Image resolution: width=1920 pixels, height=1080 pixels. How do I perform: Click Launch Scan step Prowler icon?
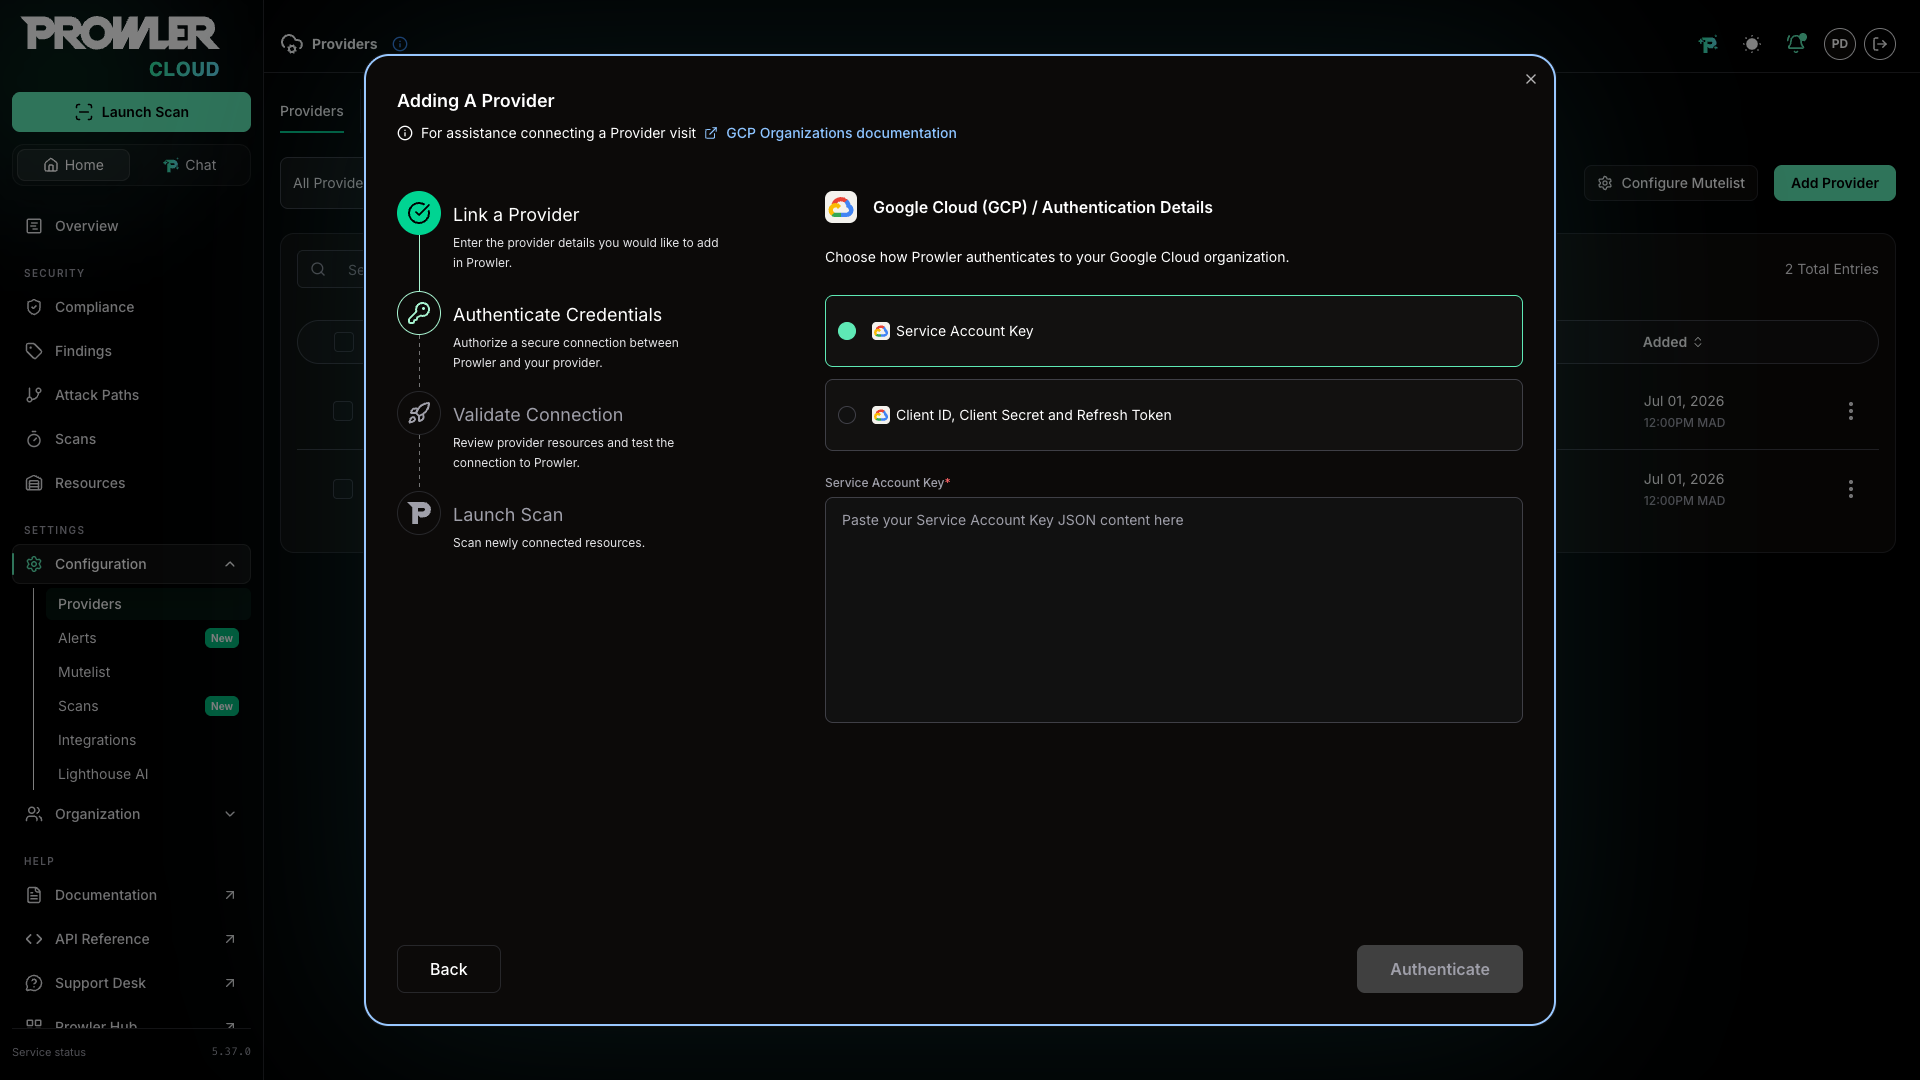point(419,513)
